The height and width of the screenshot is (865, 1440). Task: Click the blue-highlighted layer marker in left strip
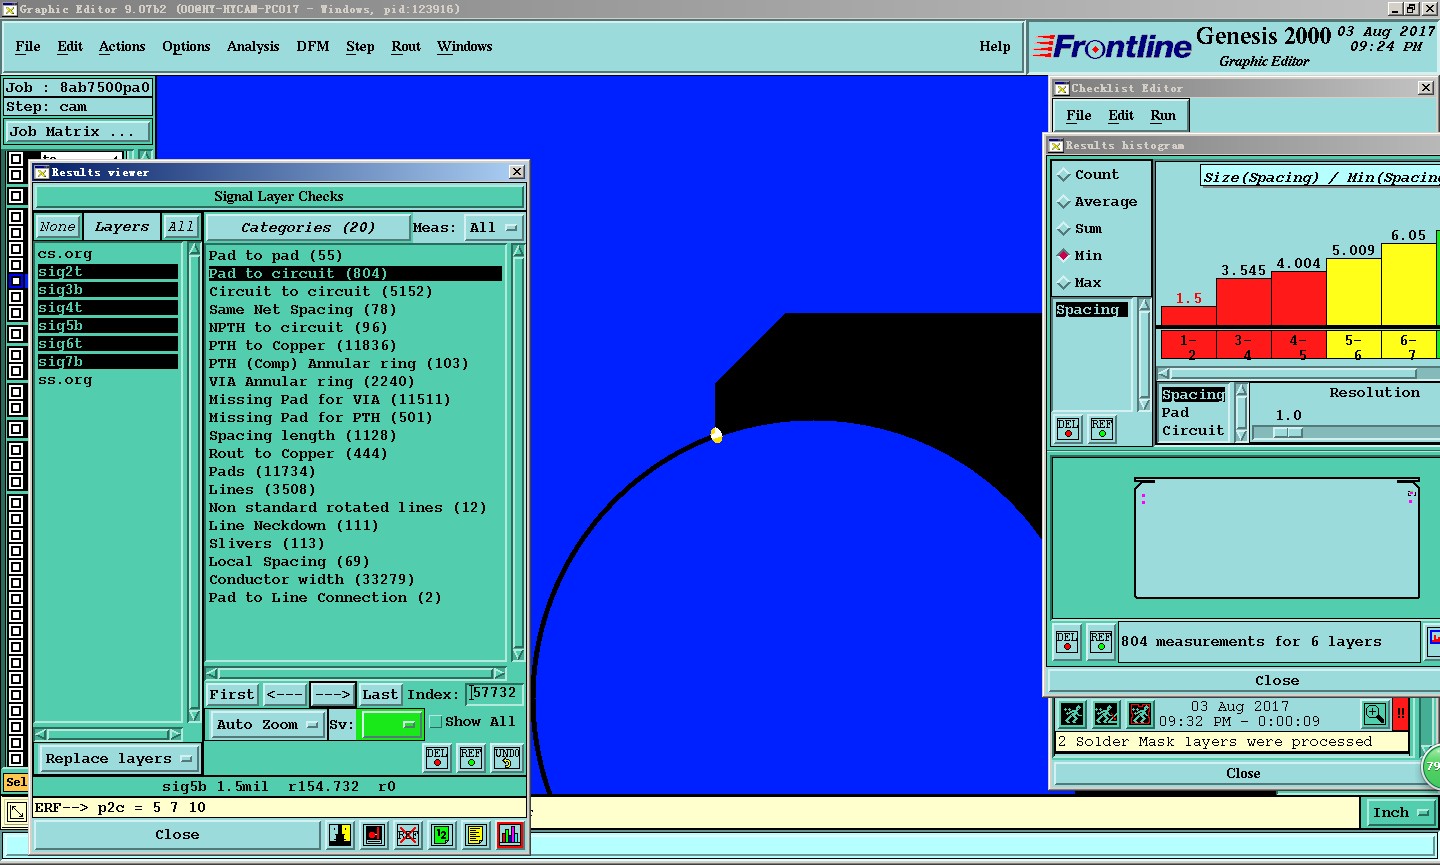[16, 281]
